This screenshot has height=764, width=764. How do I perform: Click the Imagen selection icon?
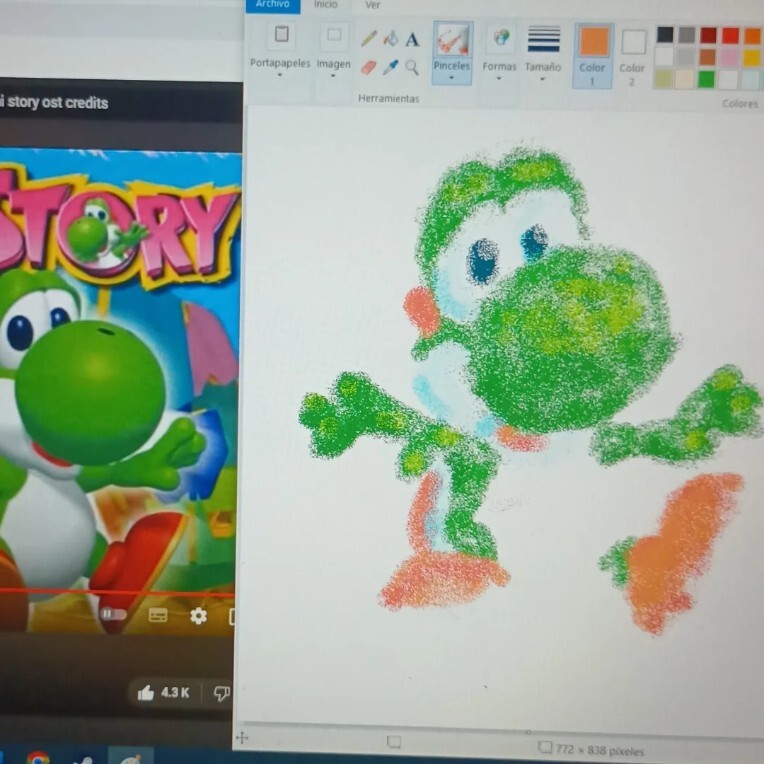[334, 36]
